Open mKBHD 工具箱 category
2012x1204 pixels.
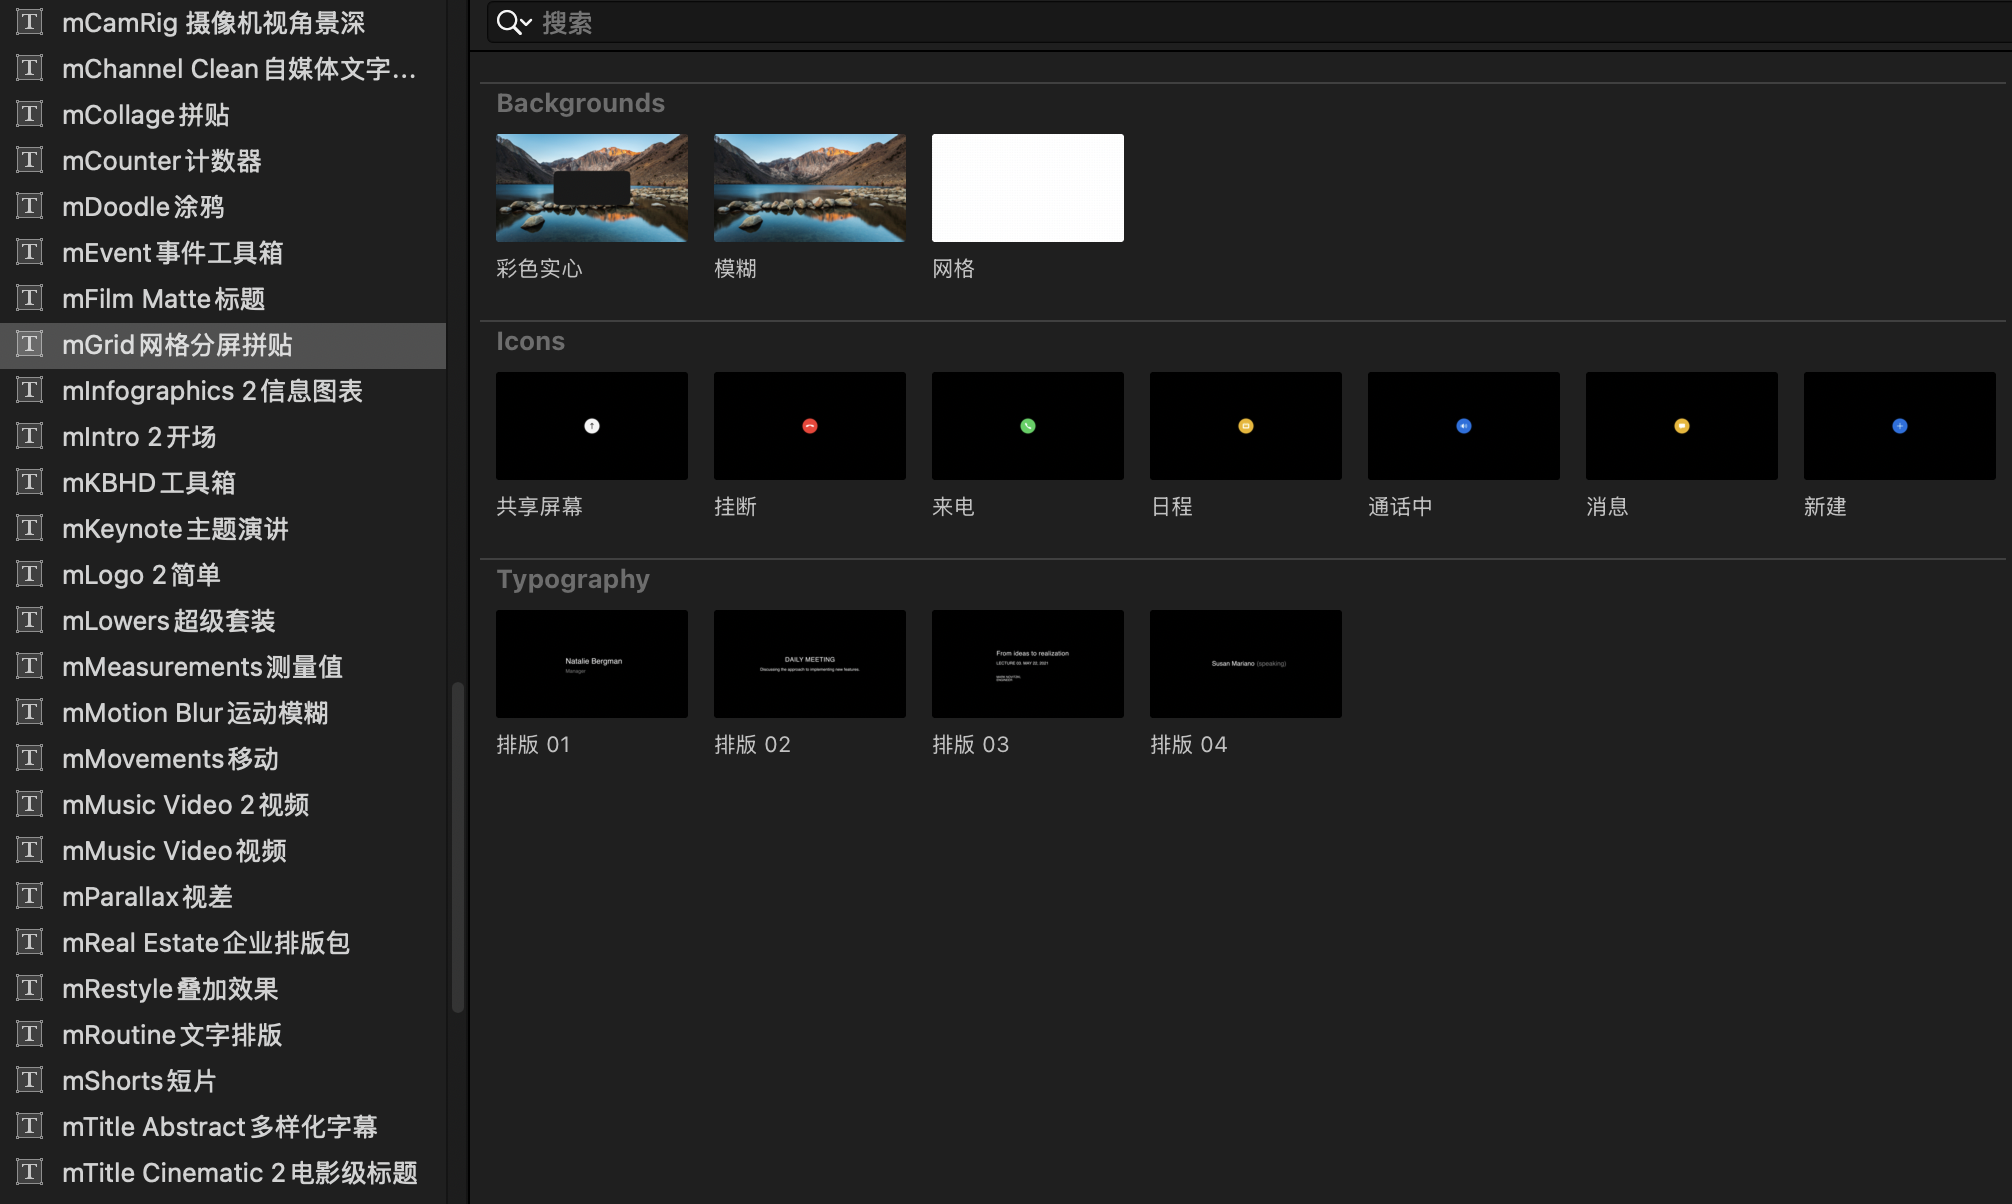[x=223, y=482]
